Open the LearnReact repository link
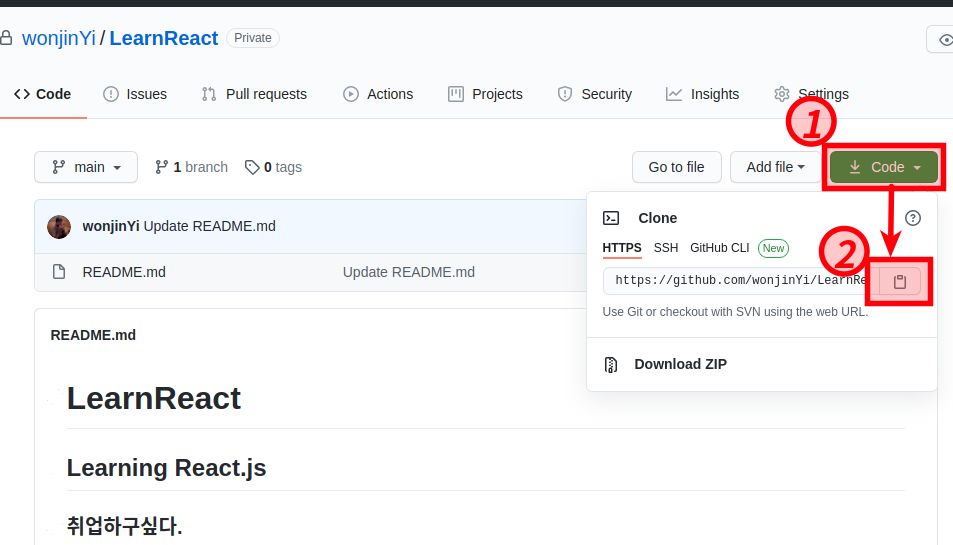Screen dimensions: 953x545 click(x=163, y=38)
